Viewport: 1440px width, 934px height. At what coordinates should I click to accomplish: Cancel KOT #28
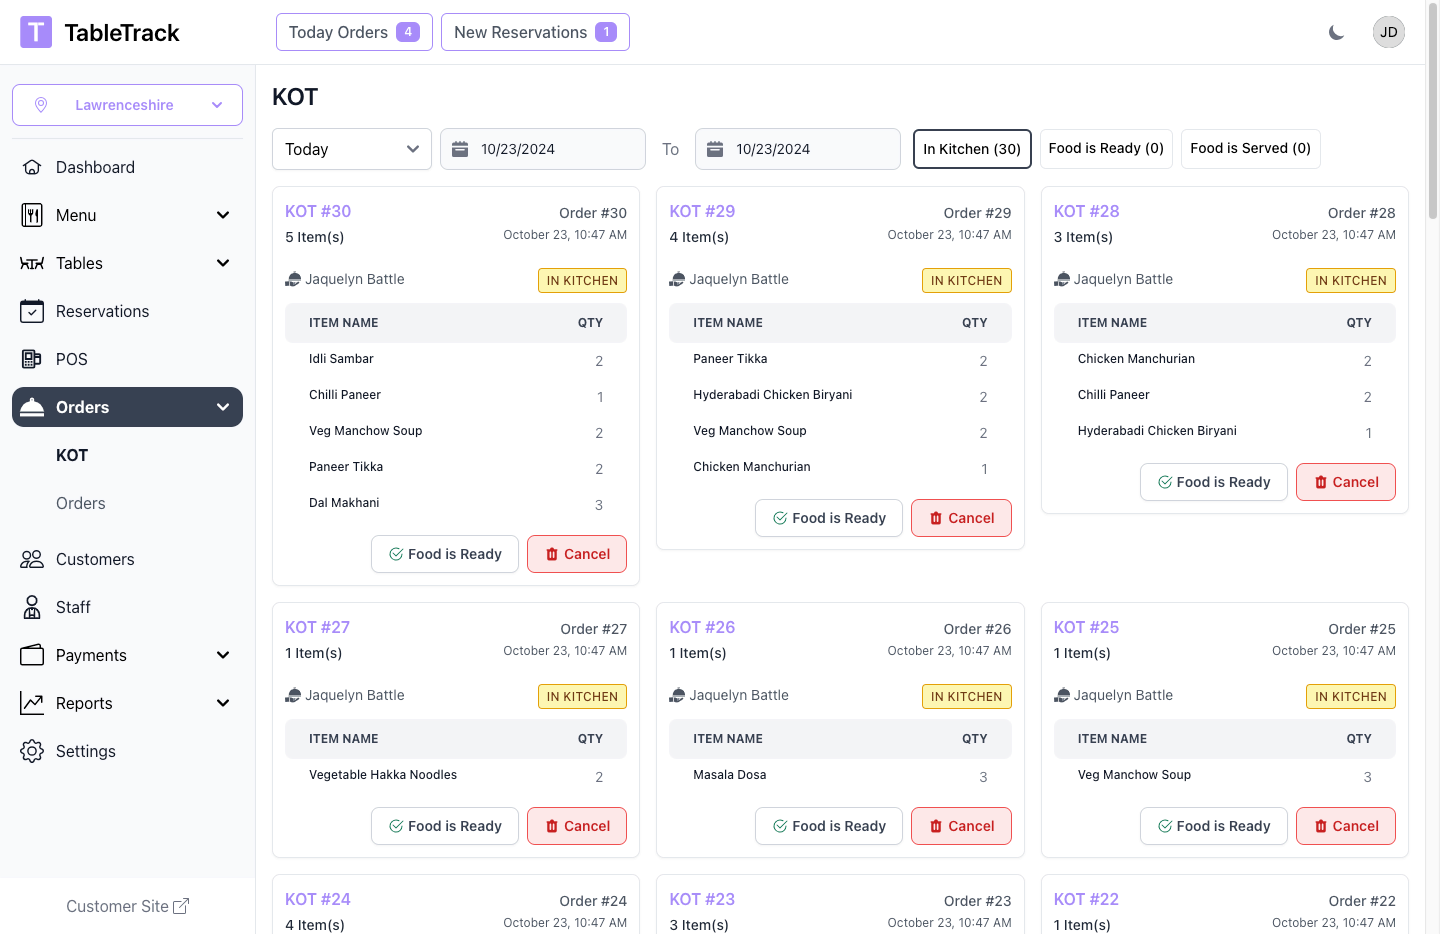[x=1345, y=482]
